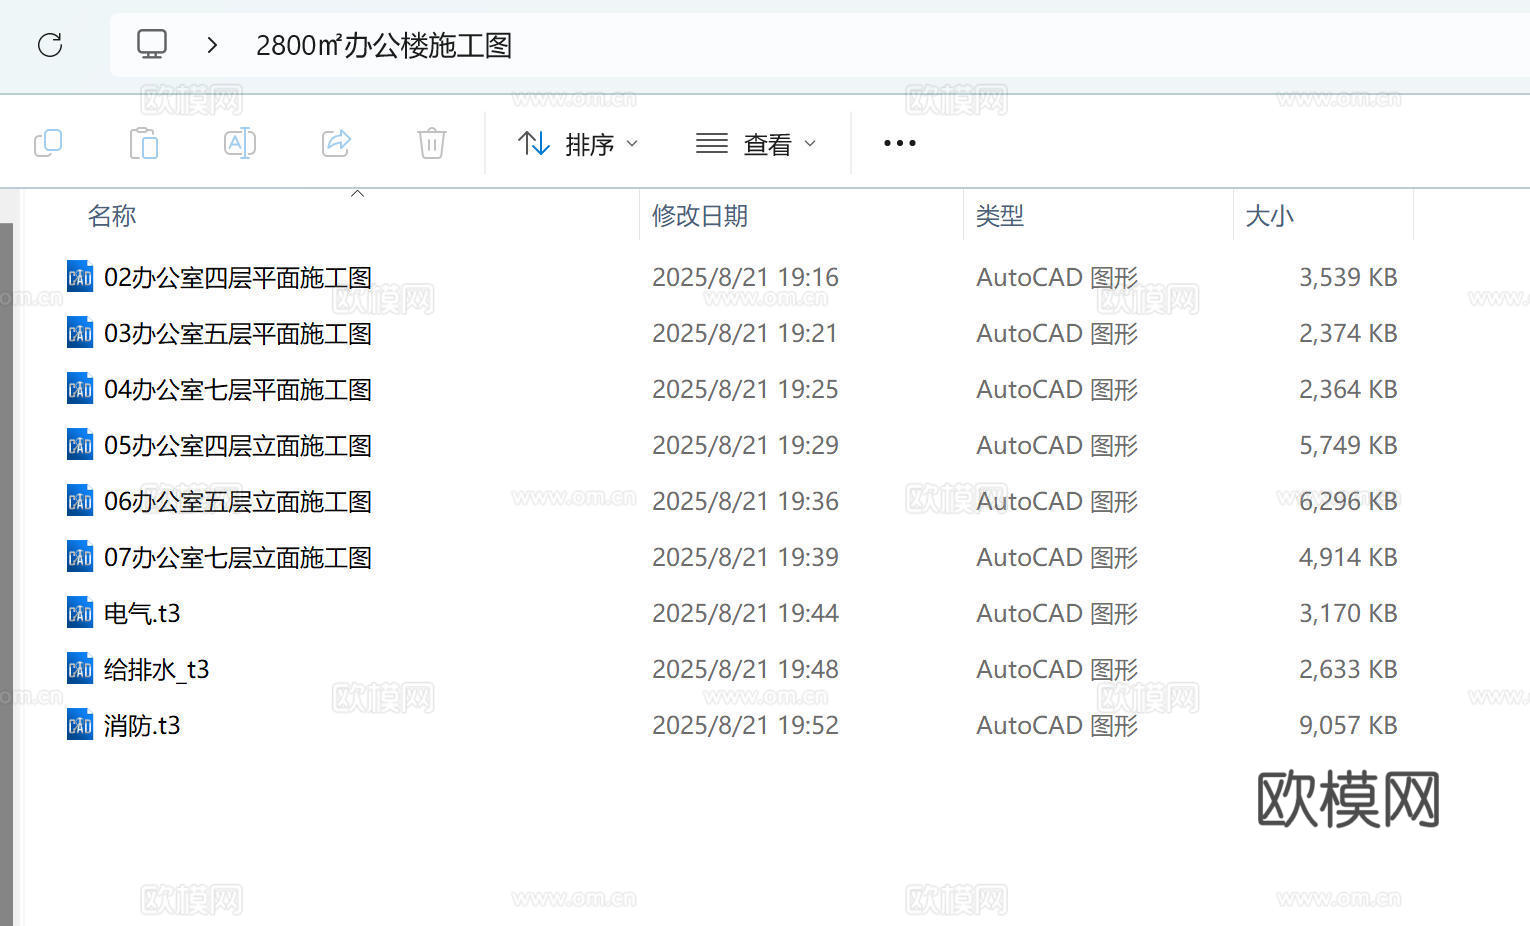This screenshot has width=1530, height=926.
Task: Click the CAD icon of 电气.t3
Action: tap(80, 613)
